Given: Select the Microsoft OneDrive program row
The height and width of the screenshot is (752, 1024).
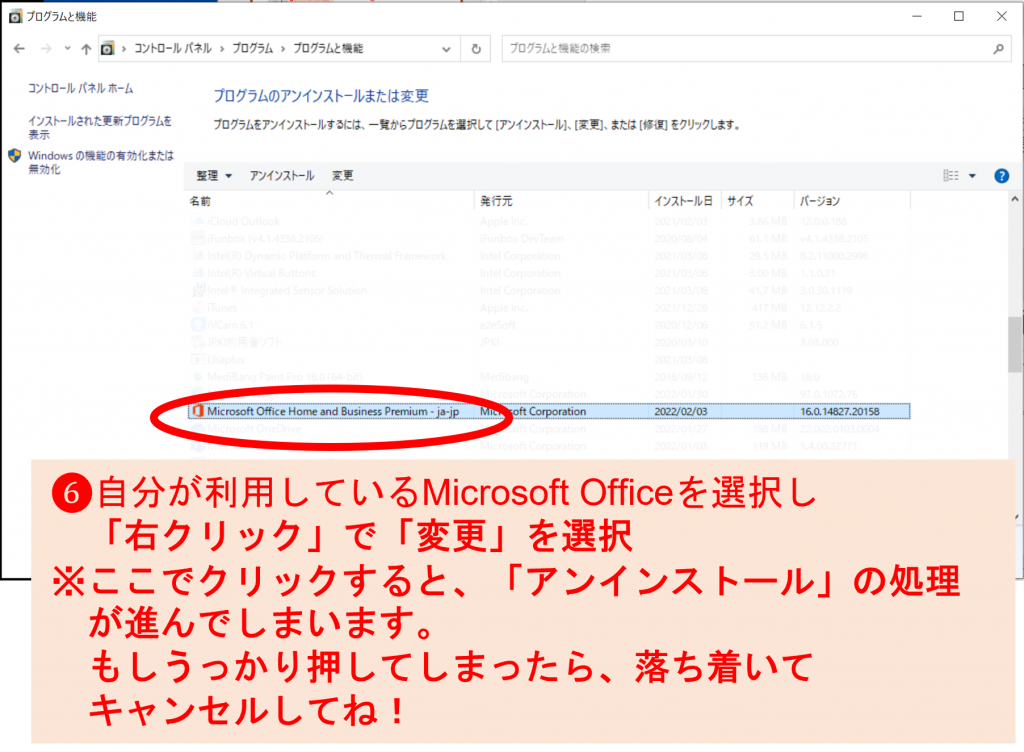Looking at the screenshot, I should coord(549,429).
